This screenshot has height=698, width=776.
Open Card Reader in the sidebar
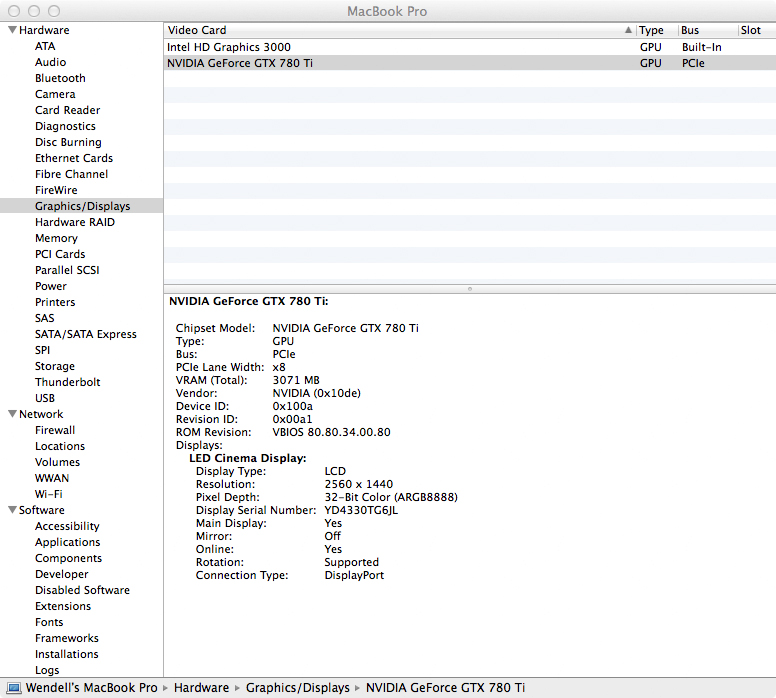[68, 110]
